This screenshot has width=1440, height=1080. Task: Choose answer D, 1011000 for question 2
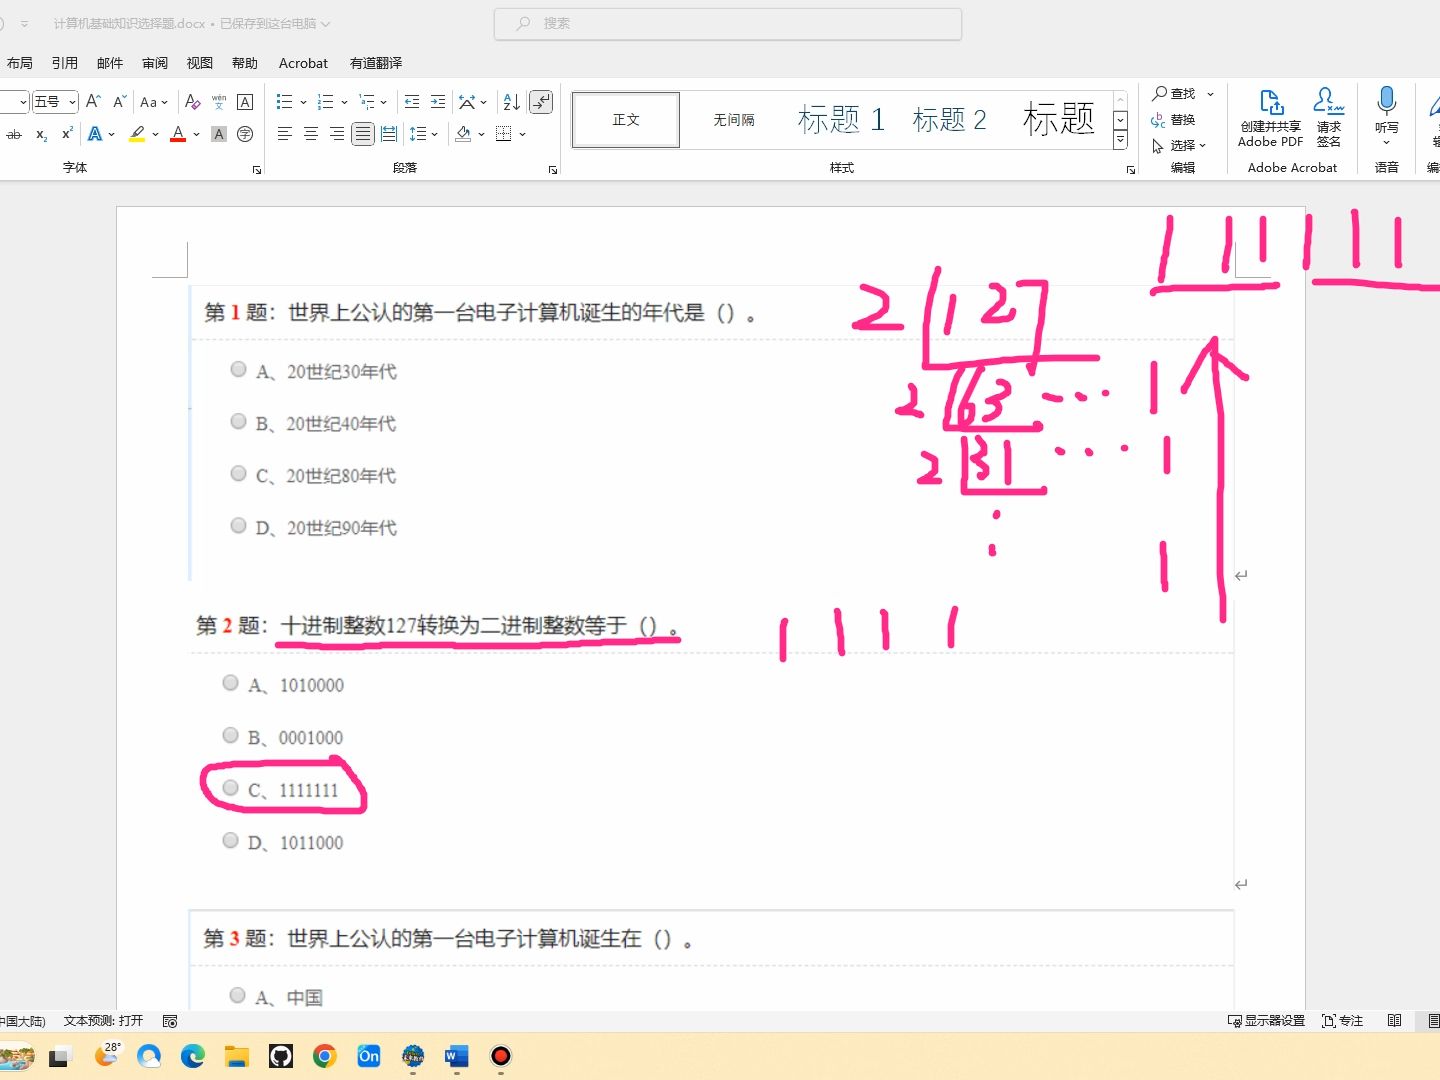pos(230,840)
